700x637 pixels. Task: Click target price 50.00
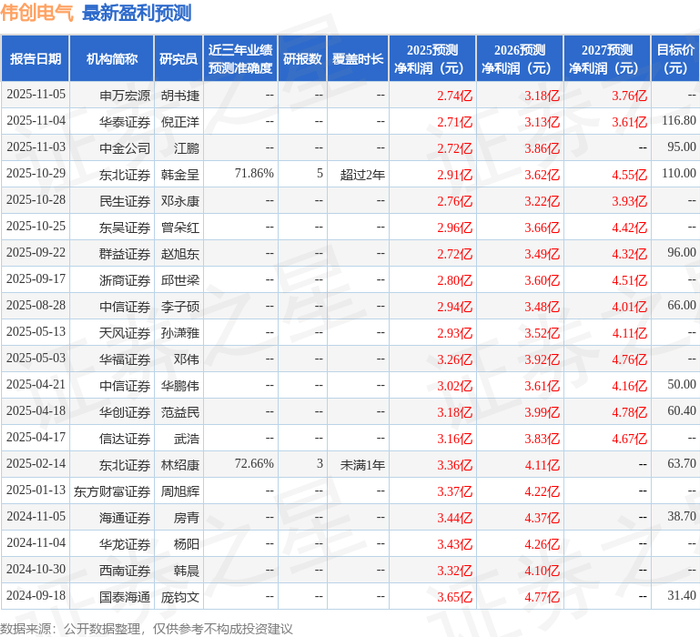681,384
